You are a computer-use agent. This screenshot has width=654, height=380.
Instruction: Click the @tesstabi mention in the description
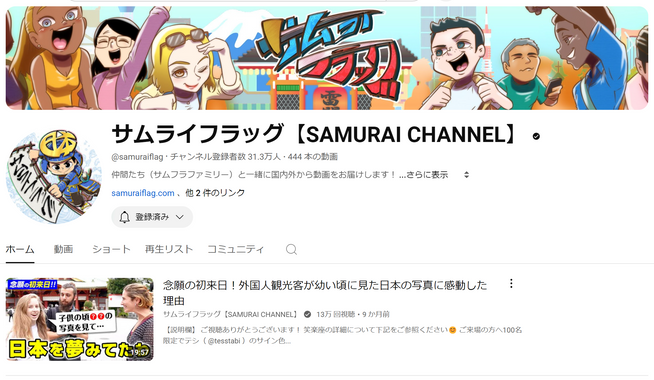coord(224,341)
